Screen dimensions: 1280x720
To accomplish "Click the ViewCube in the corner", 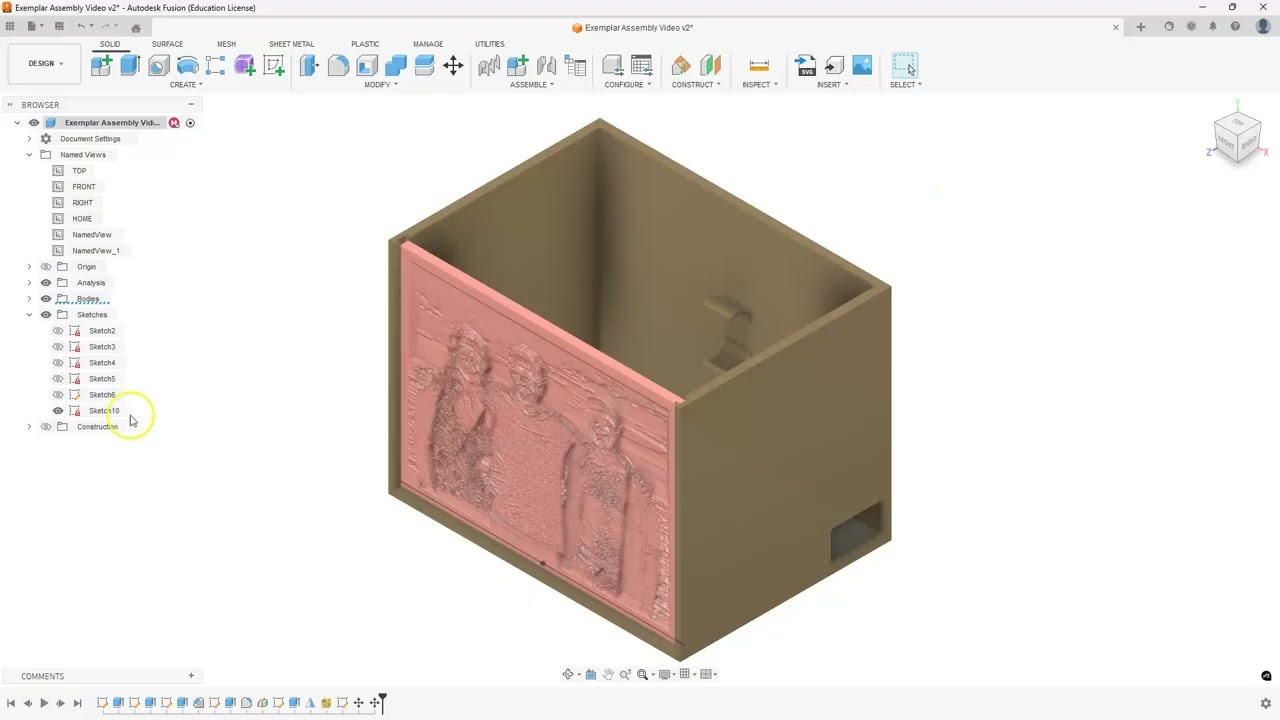I will pyautogui.click(x=1238, y=137).
